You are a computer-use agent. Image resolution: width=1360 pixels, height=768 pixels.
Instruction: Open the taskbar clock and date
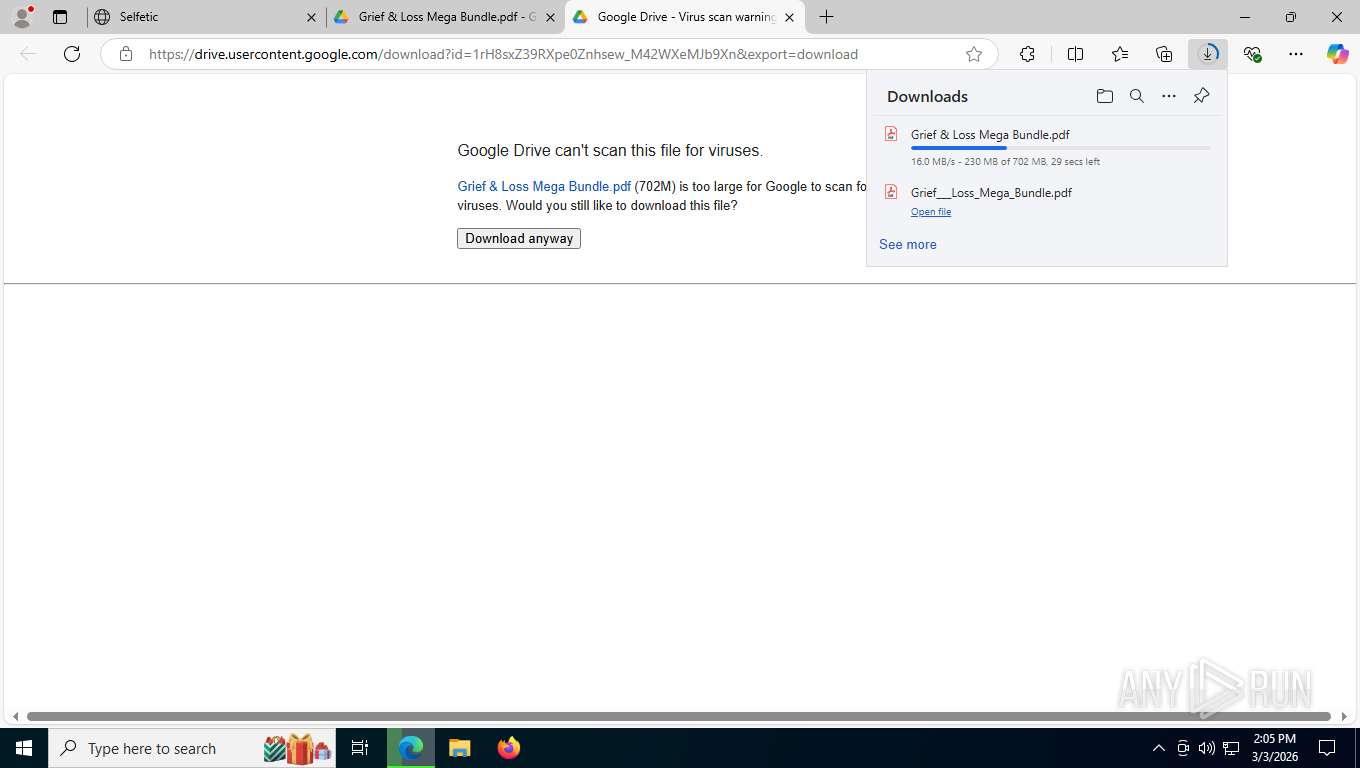click(x=1274, y=748)
